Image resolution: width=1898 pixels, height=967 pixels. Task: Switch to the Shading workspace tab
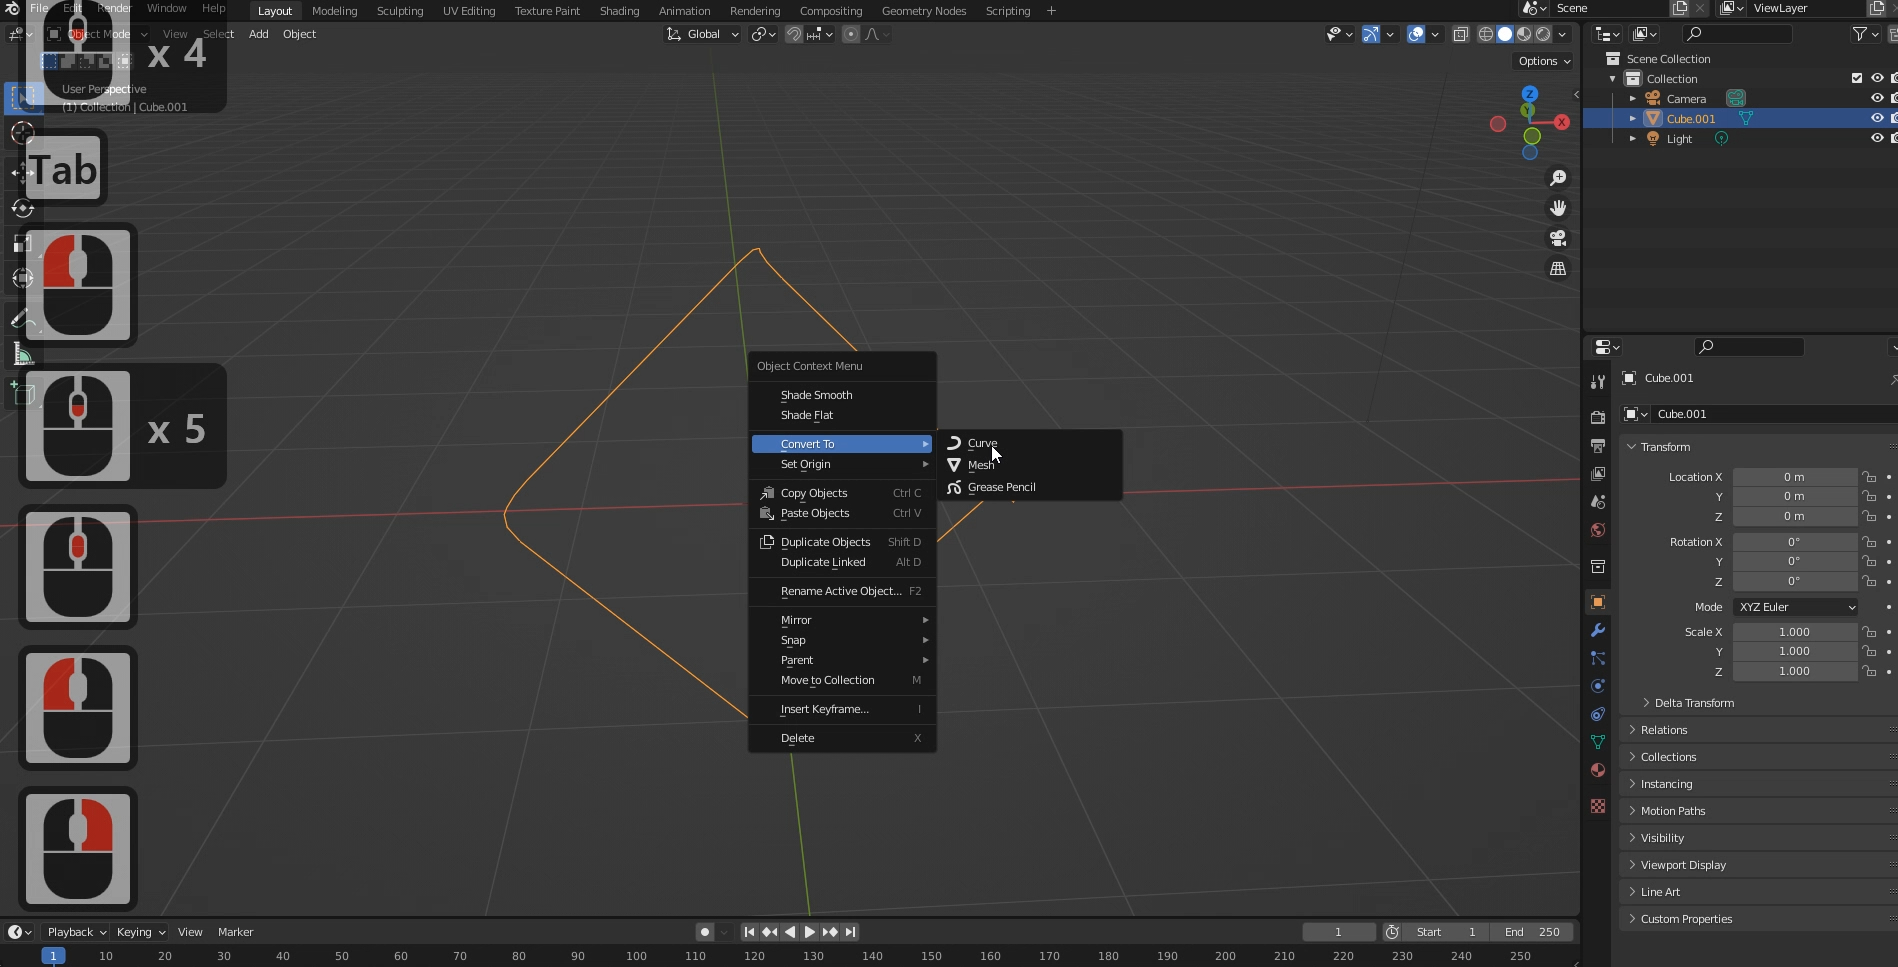coord(619,11)
